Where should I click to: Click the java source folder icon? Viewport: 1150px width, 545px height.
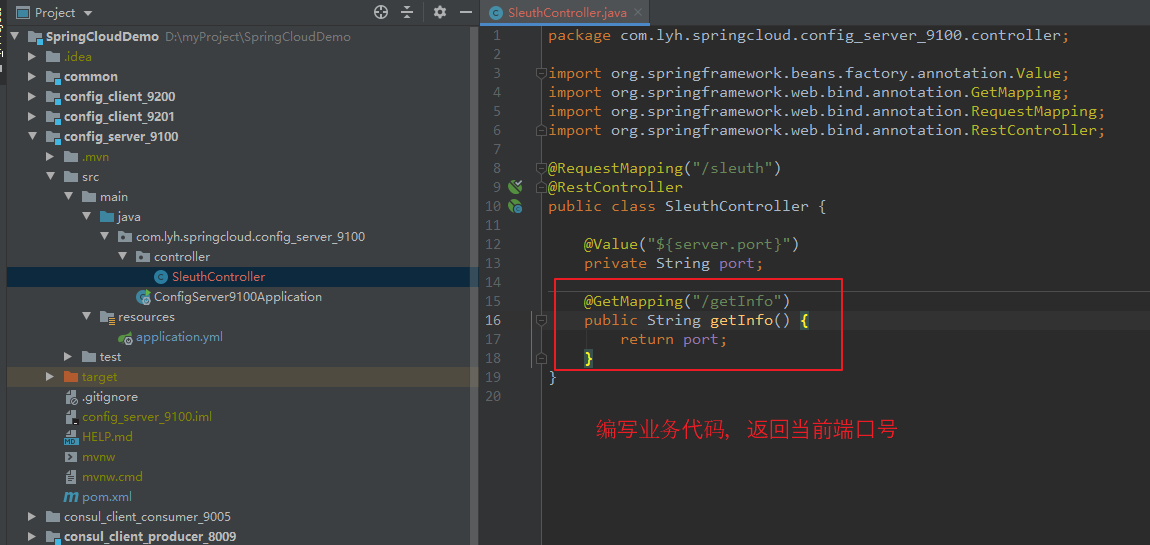click(x=107, y=217)
